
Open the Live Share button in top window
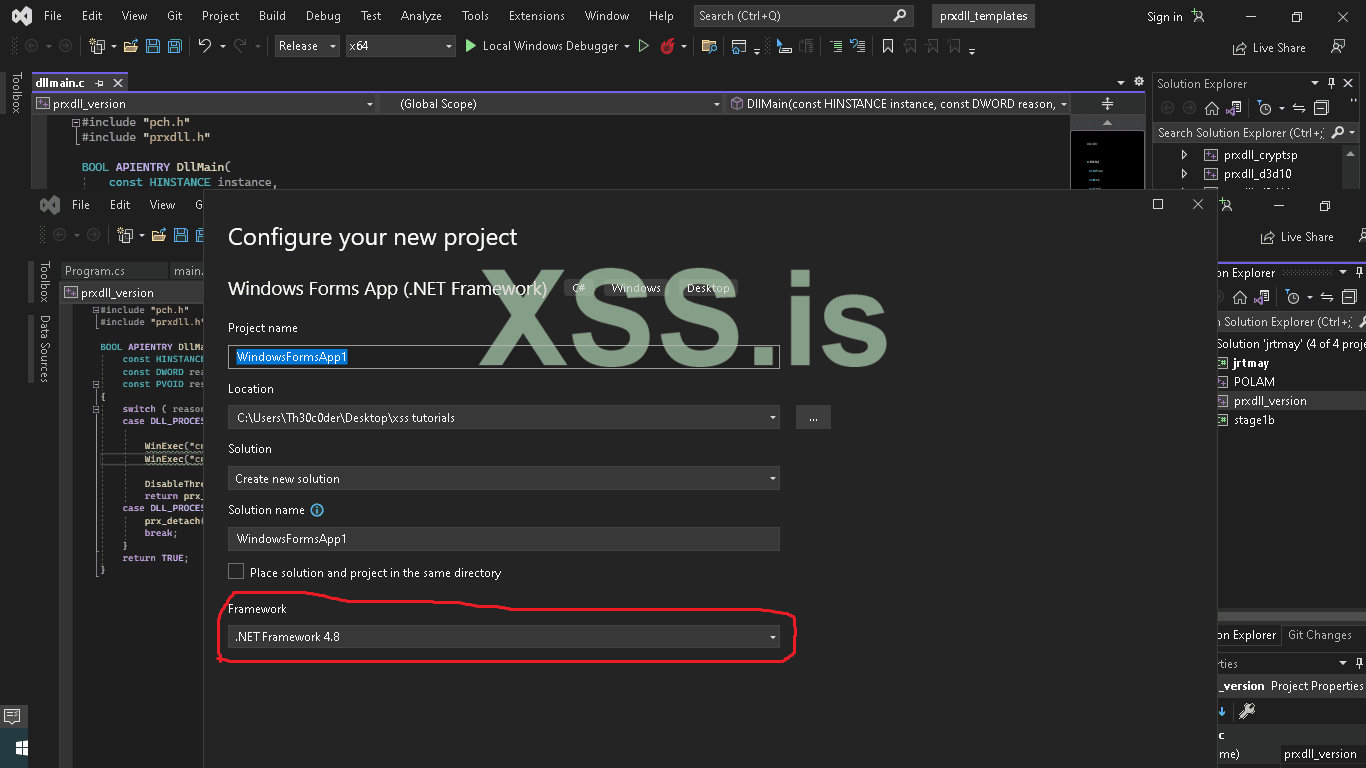tap(1269, 48)
